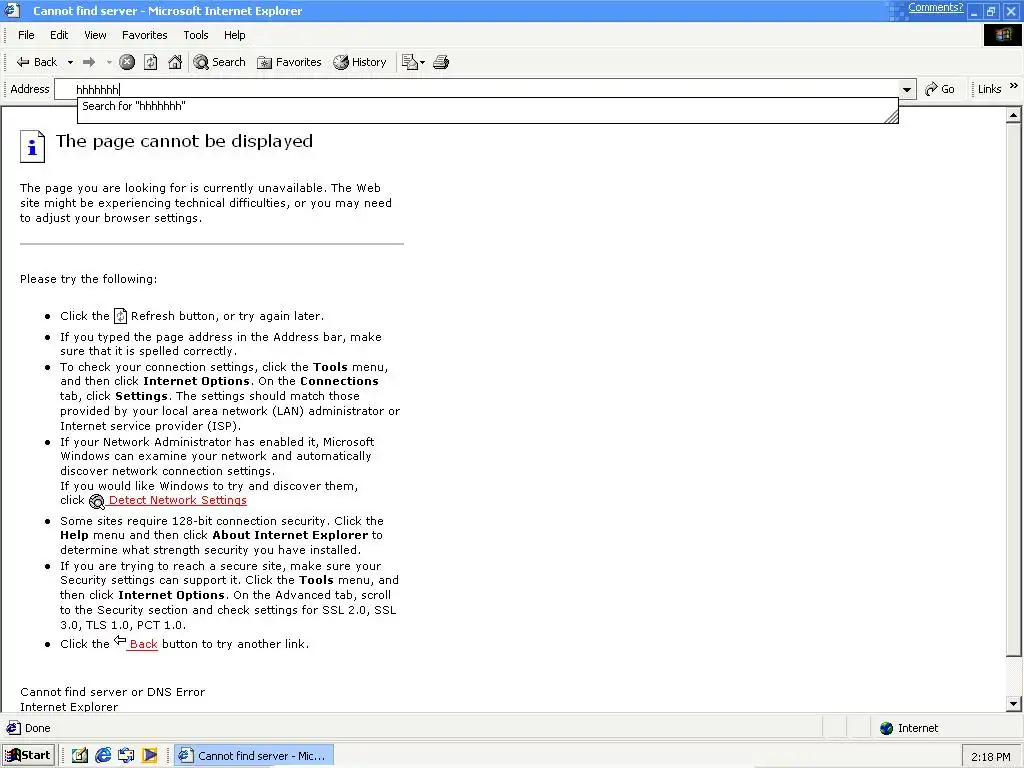
Task: Click the Back link in the page
Action: click(143, 644)
